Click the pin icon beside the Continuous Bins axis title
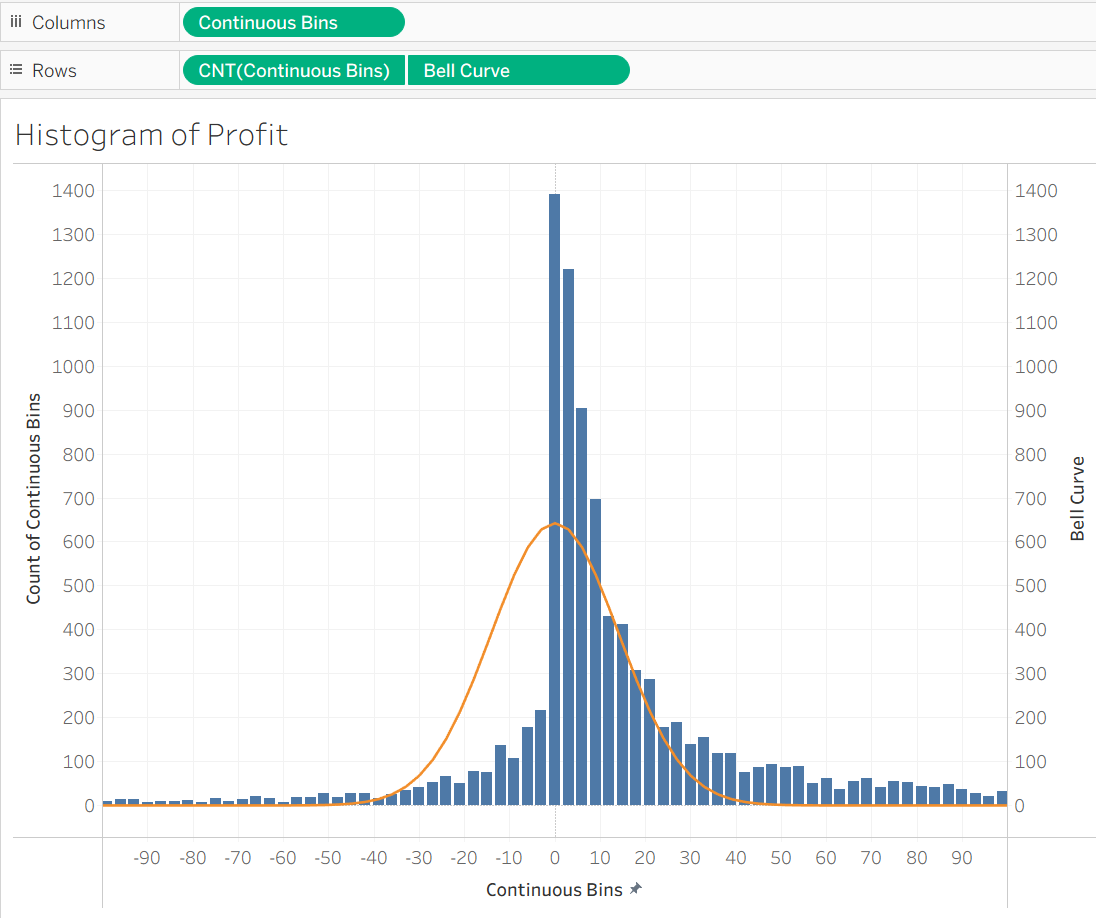Viewport: 1096px width, 918px height. [x=636, y=889]
